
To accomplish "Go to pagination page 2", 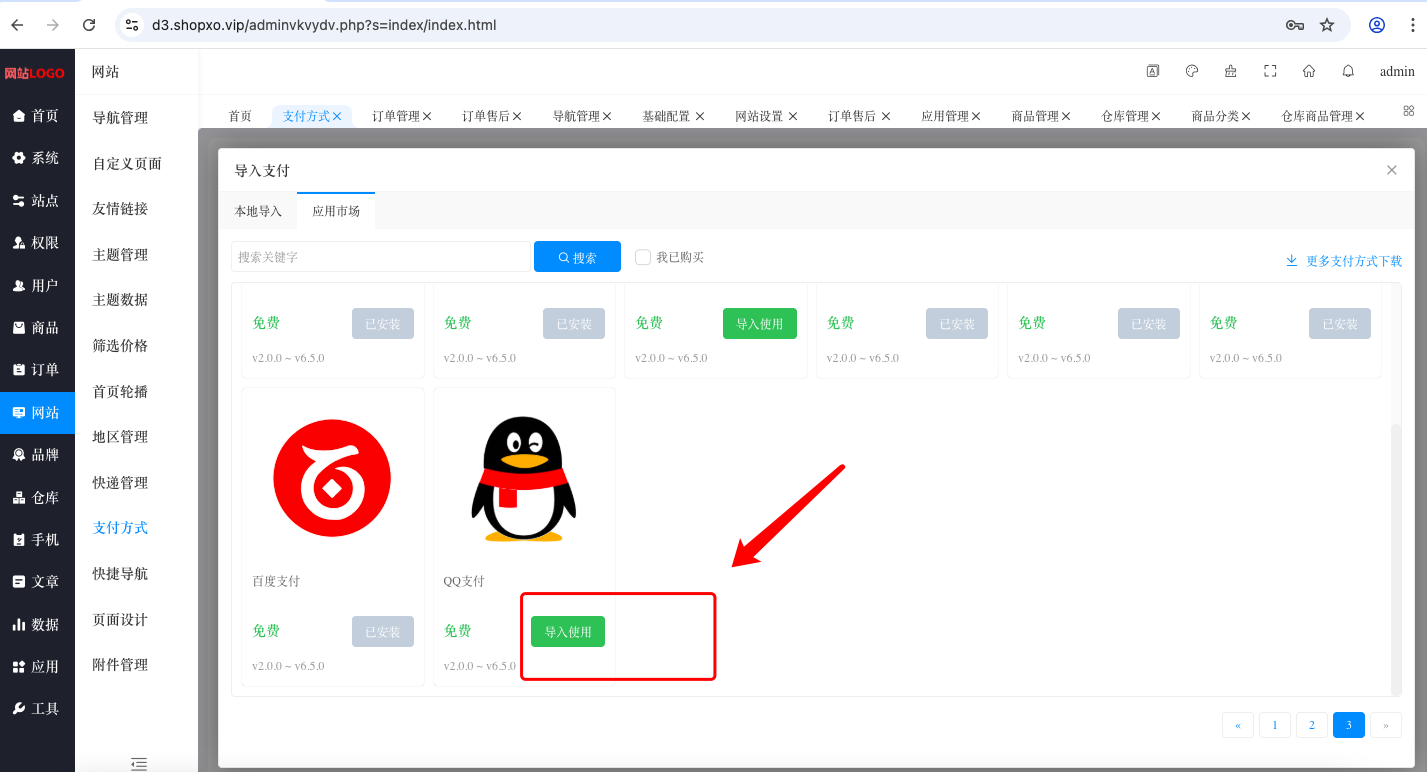I will coord(1312,725).
